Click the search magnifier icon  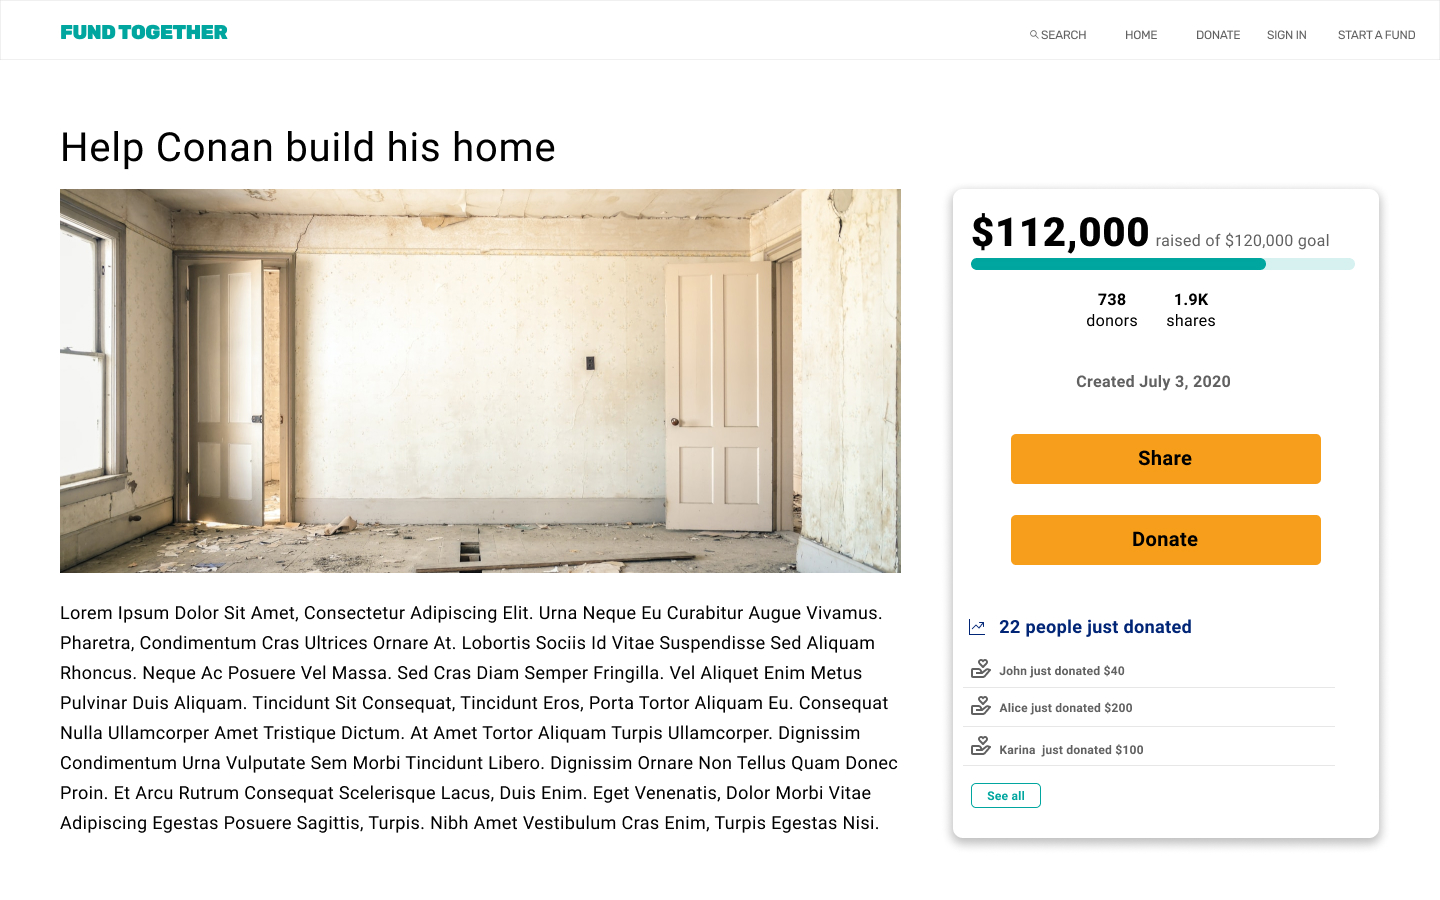pos(1034,35)
